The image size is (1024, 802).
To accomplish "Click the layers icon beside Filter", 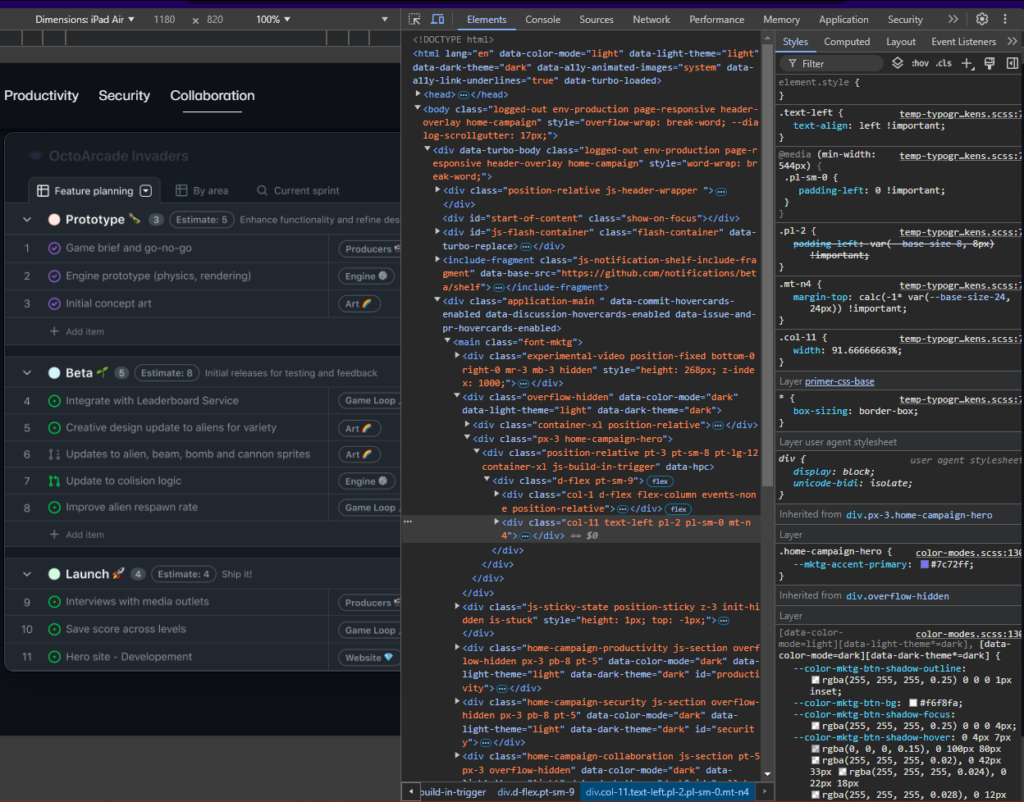I will [897, 63].
